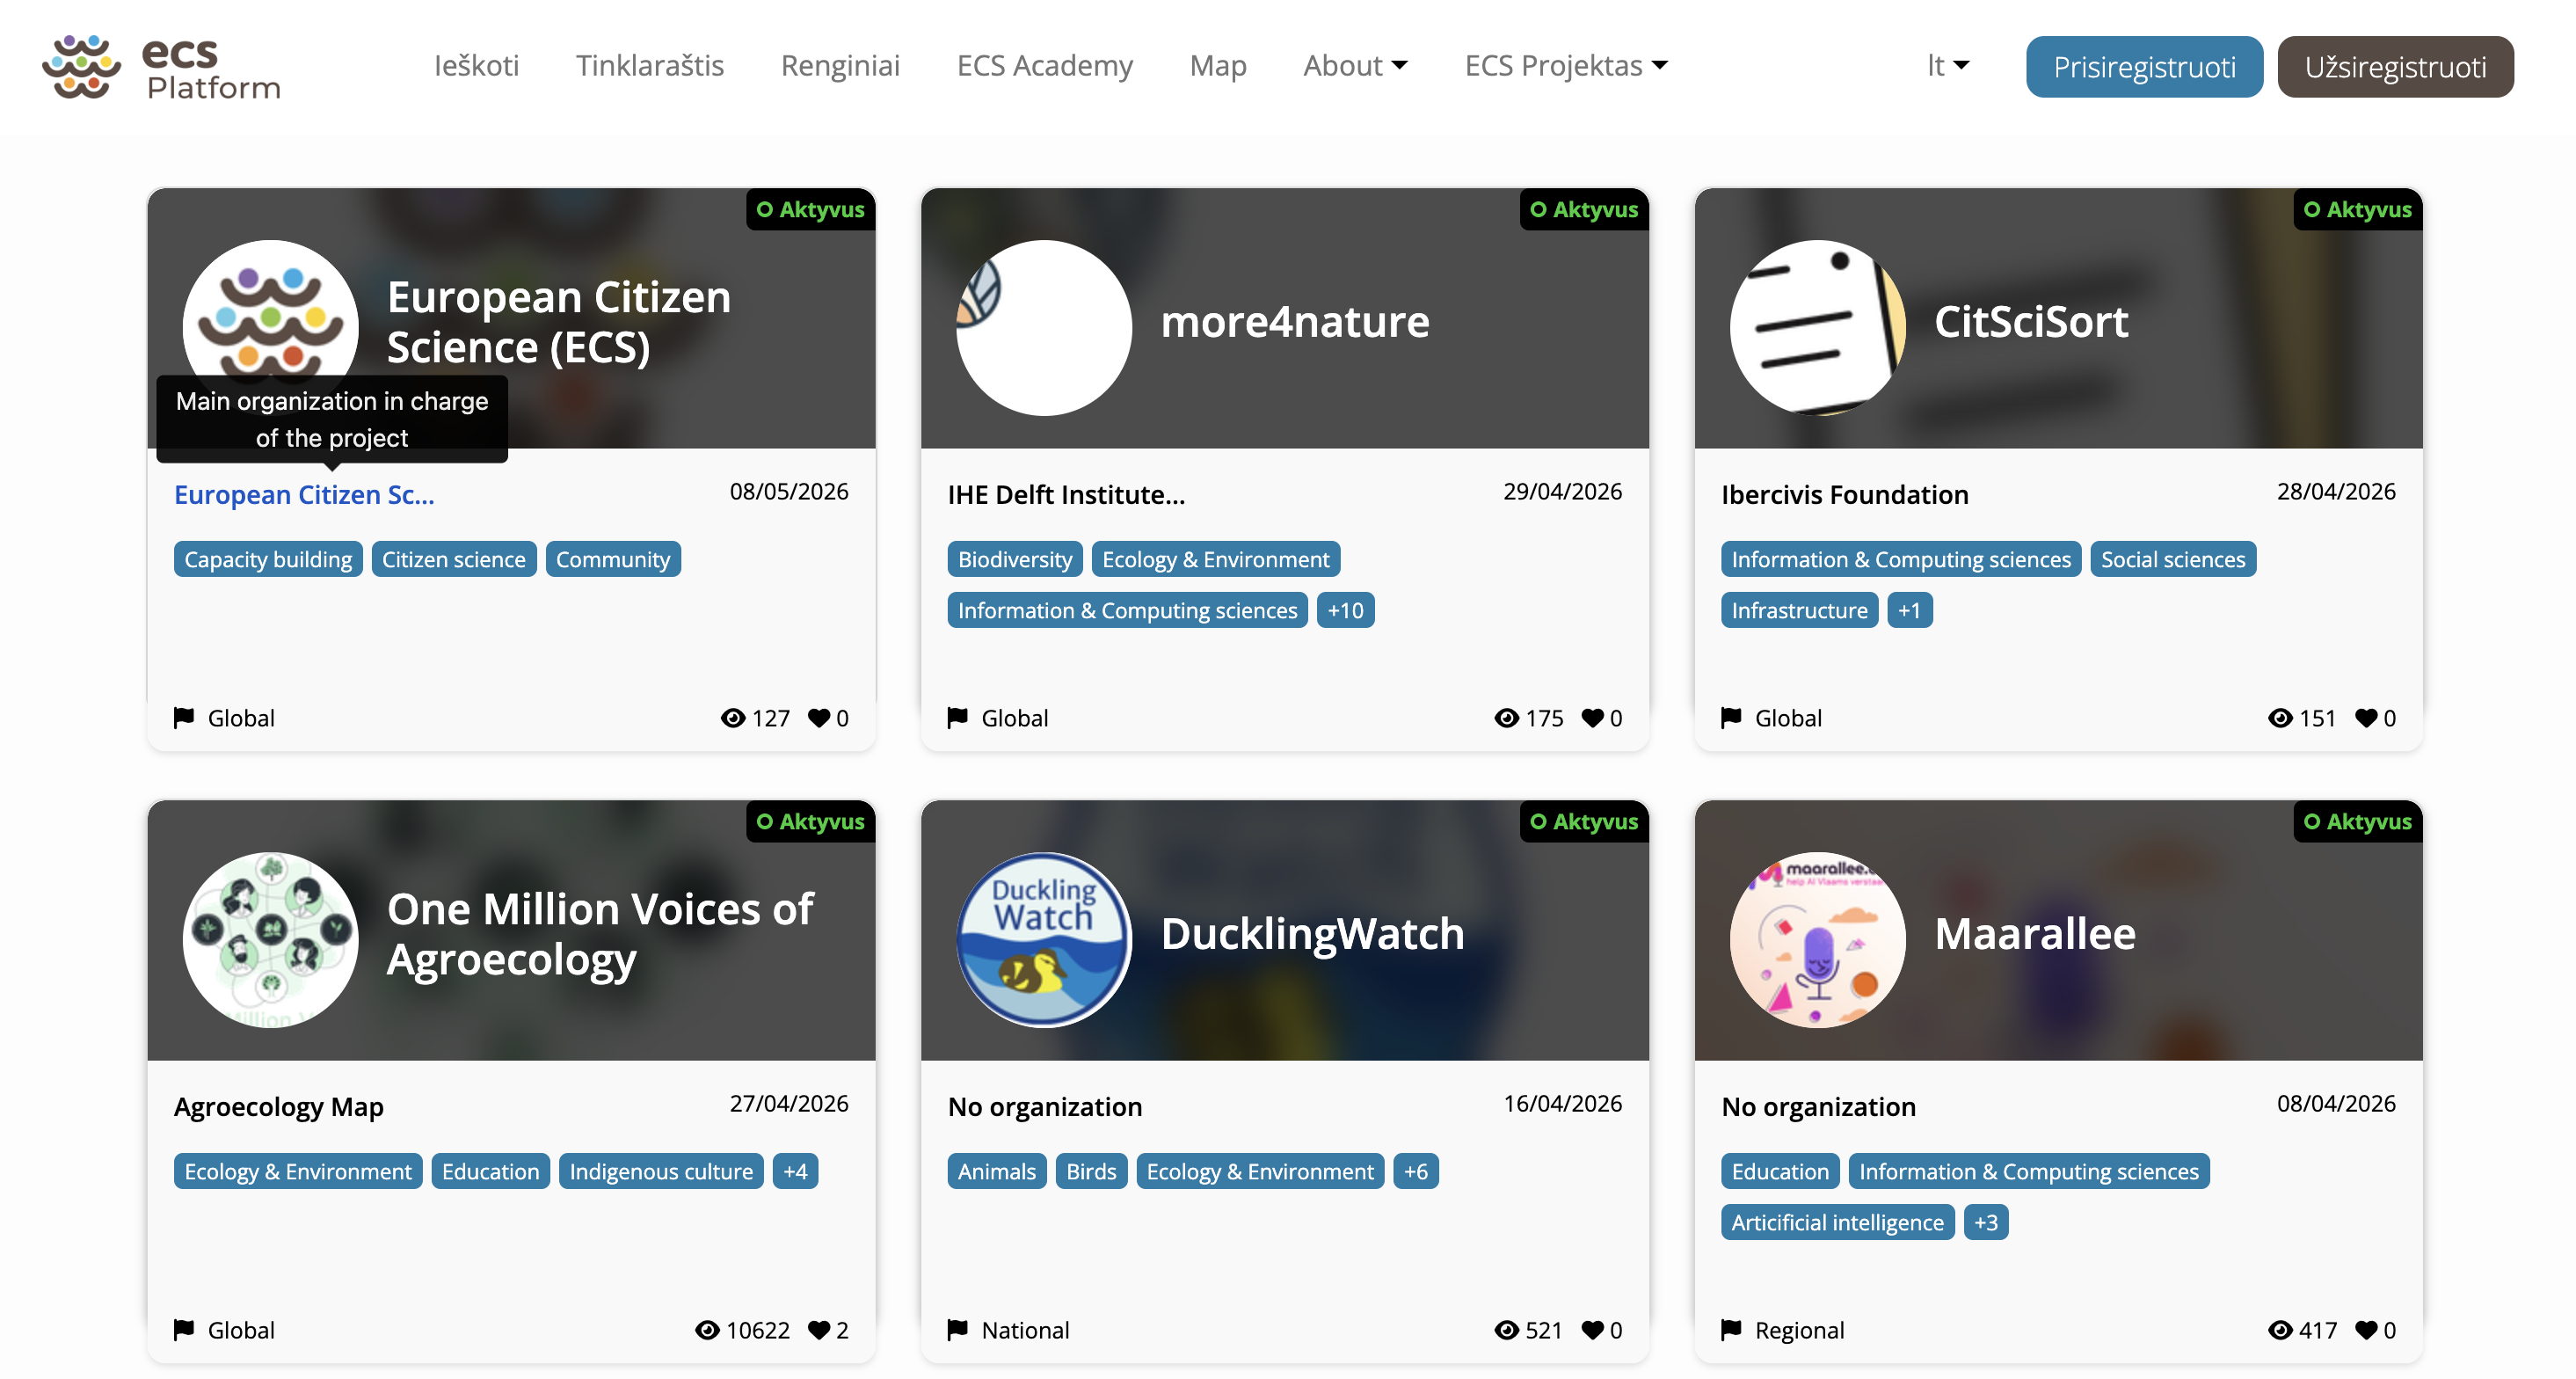This screenshot has height=1379, width=2576.
Task: Select the Social sciences tag
Action: point(2172,559)
